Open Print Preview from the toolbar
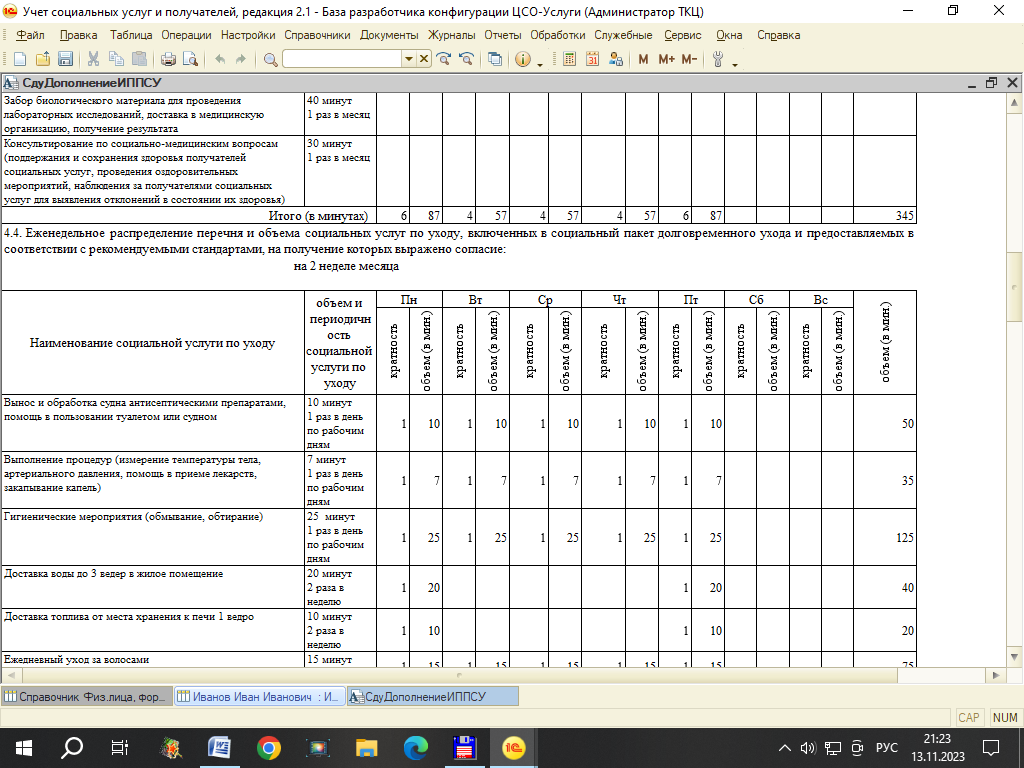Image resolution: width=1024 pixels, height=768 pixels. pyautogui.click(x=189, y=59)
